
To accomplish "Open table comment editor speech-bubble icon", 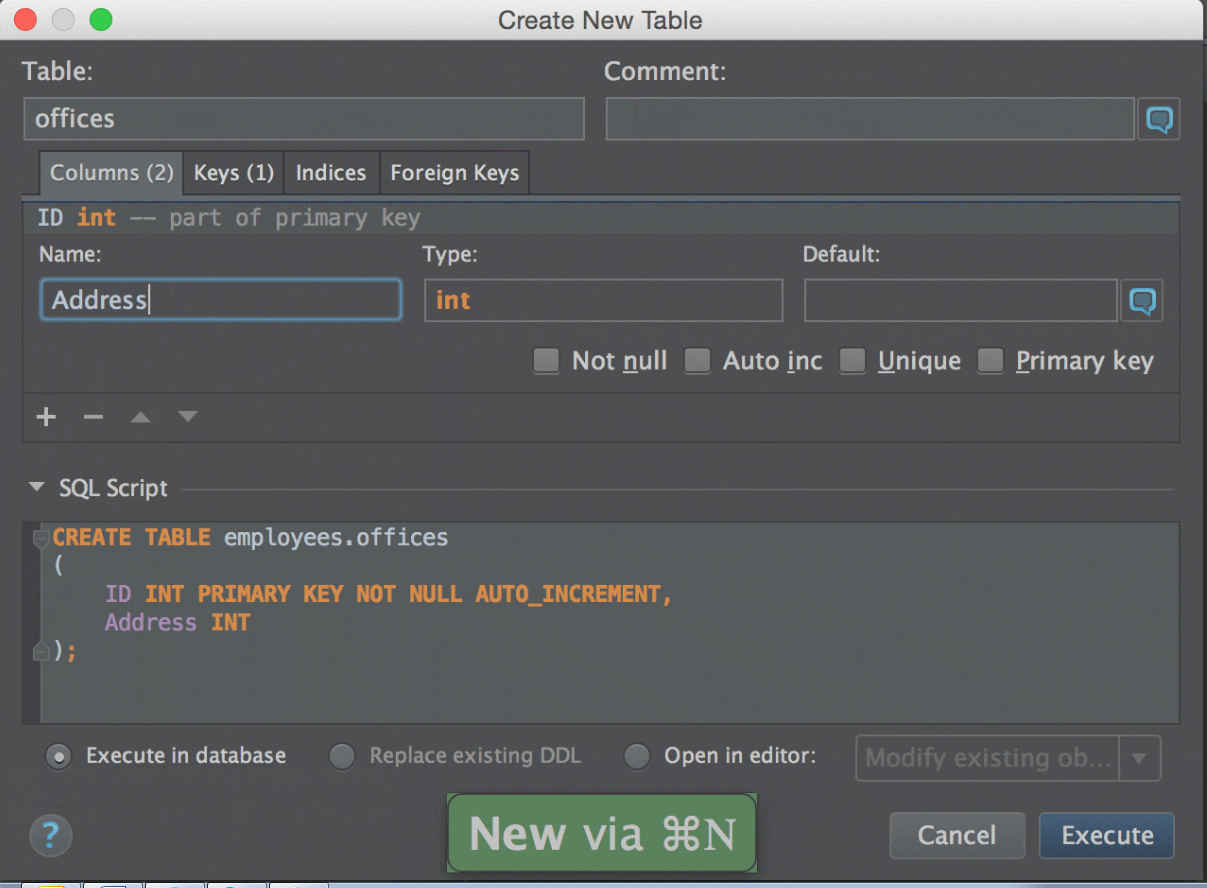I will [x=1159, y=120].
